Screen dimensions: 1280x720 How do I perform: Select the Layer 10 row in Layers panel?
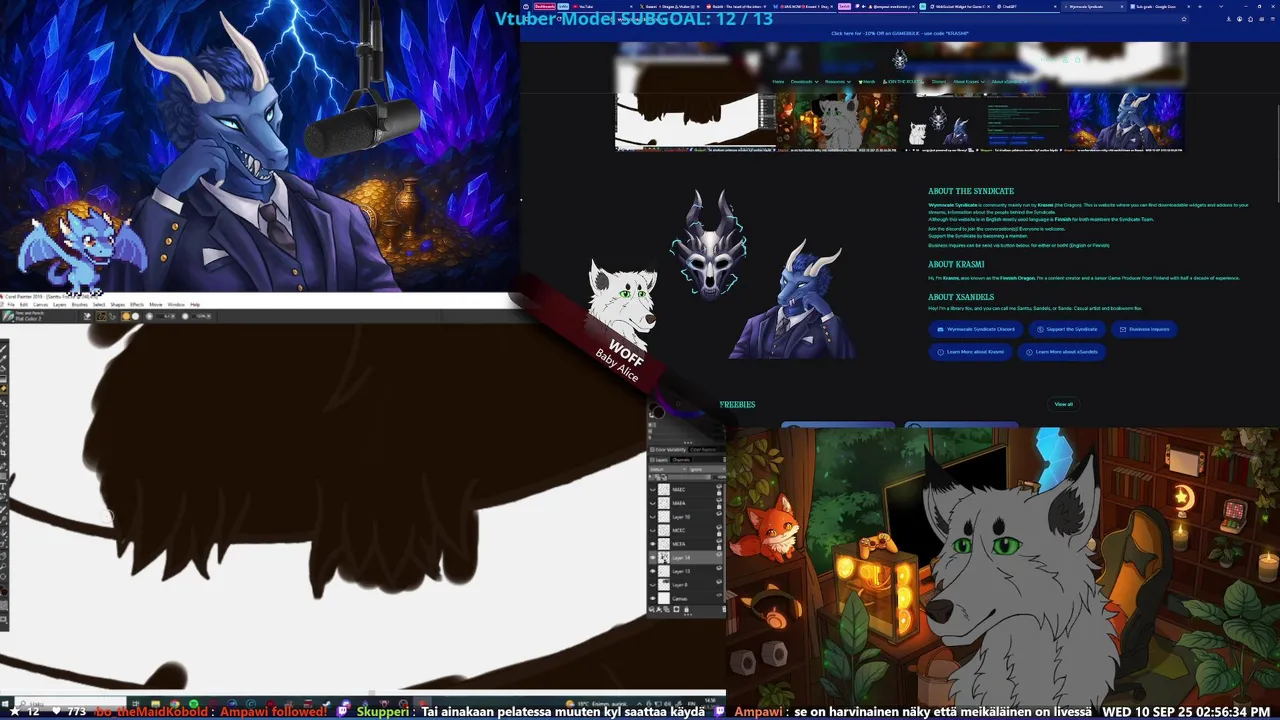tap(686, 517)
